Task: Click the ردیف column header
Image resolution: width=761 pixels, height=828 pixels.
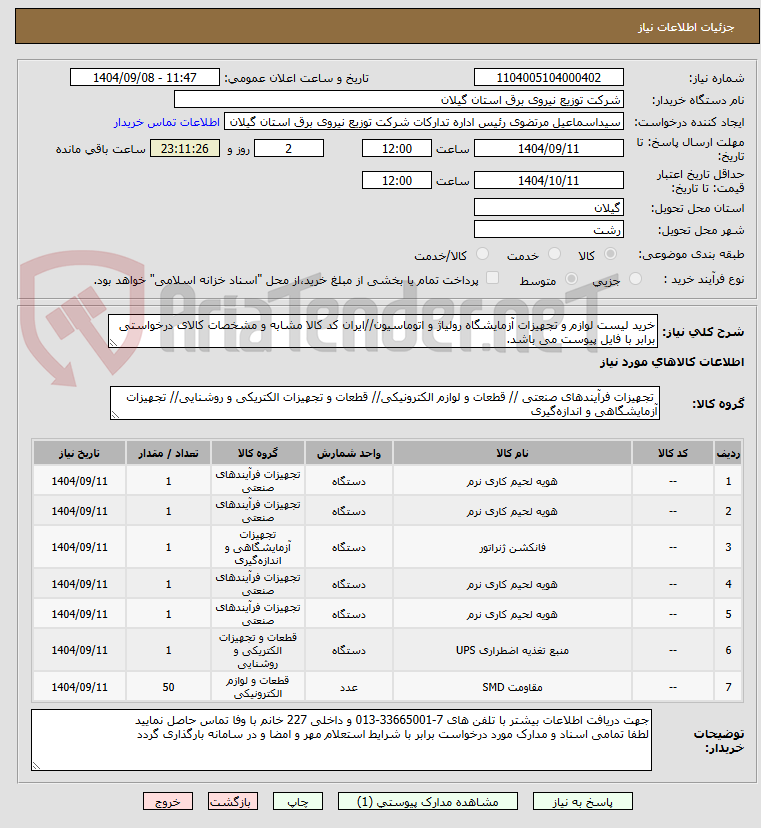Action: (x=728, y=453)
